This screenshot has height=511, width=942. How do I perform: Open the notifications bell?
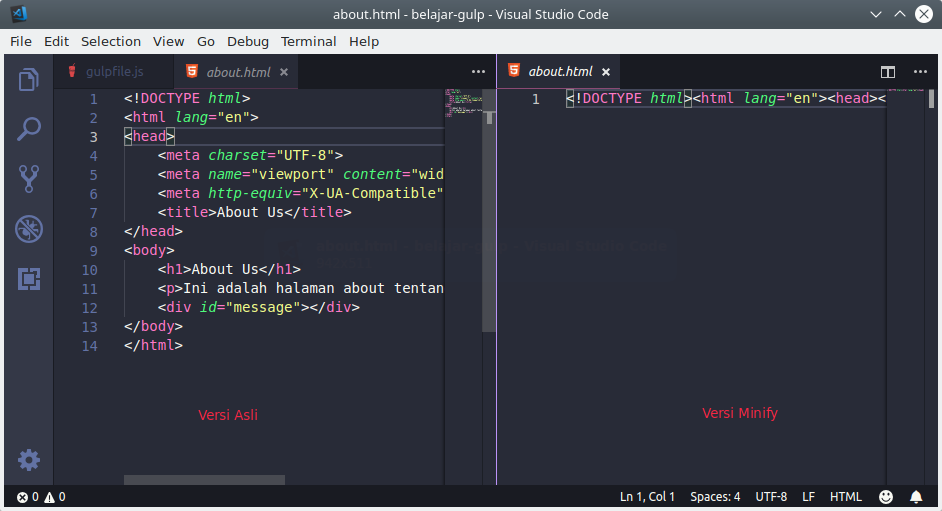click(916, 497)
